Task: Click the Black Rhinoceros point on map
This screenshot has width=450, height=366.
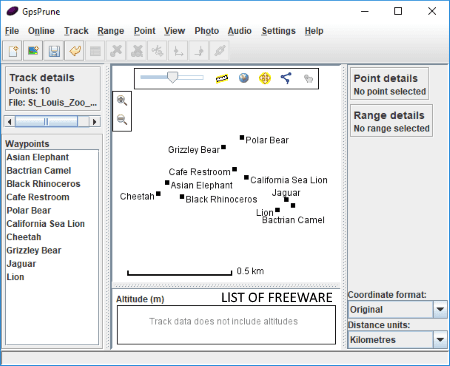Action: (x=182, y=197)
